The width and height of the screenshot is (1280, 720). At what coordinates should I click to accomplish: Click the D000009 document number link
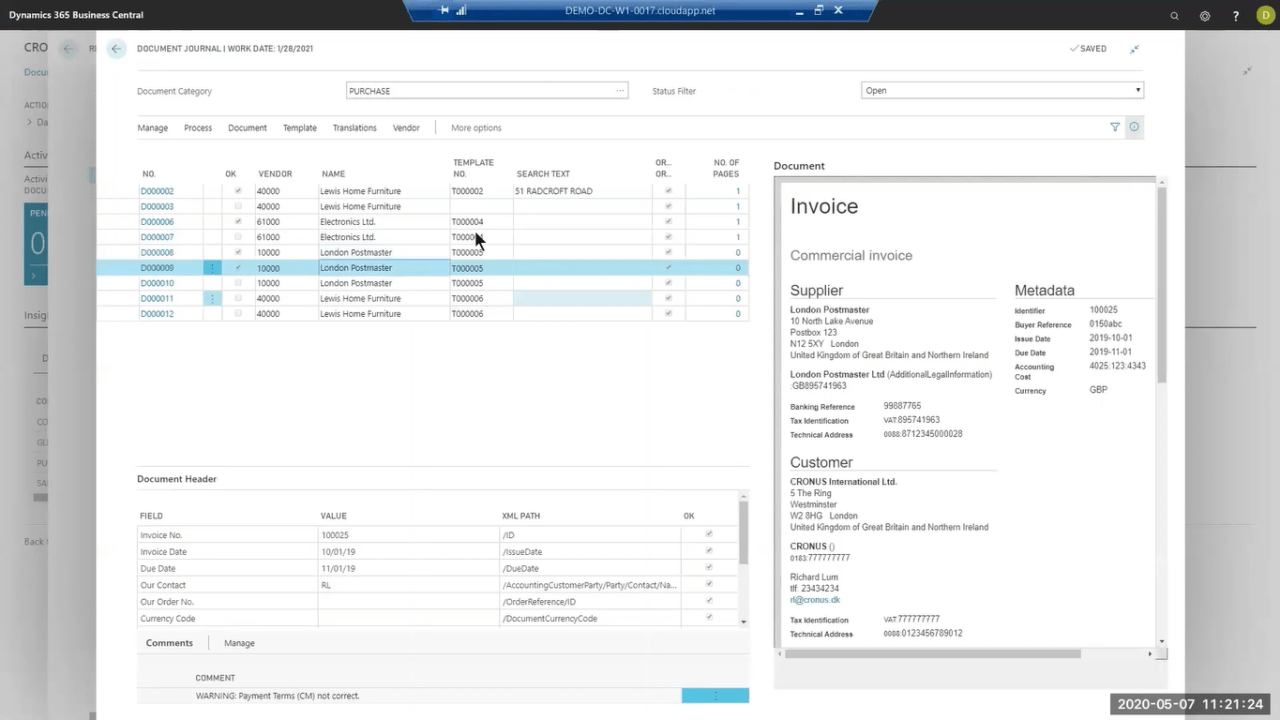[156, 268]
